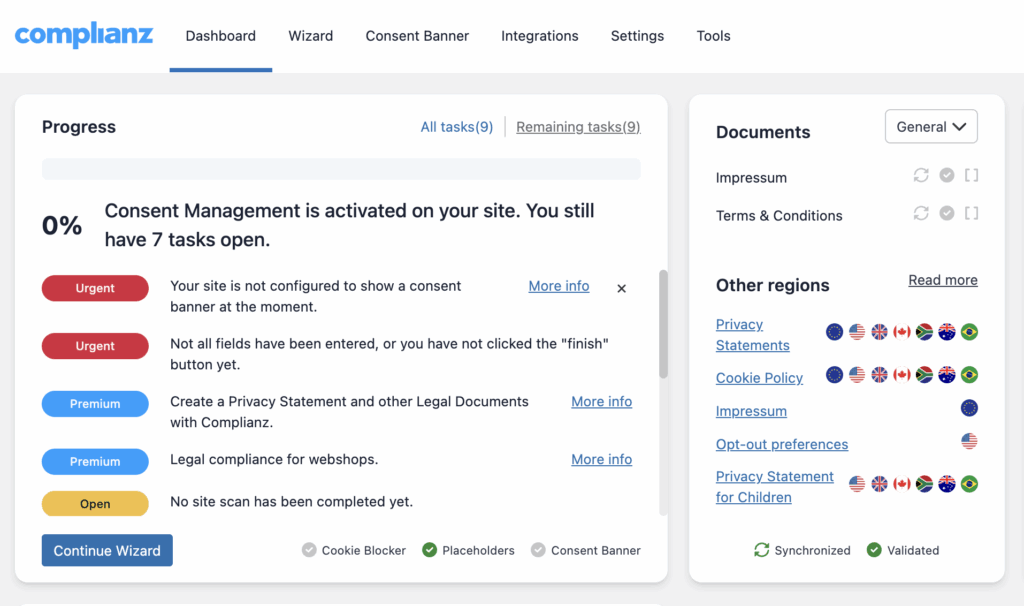Click UK flag in Privacy Statements row
The image size is (1024, 606).
[880, 332]
